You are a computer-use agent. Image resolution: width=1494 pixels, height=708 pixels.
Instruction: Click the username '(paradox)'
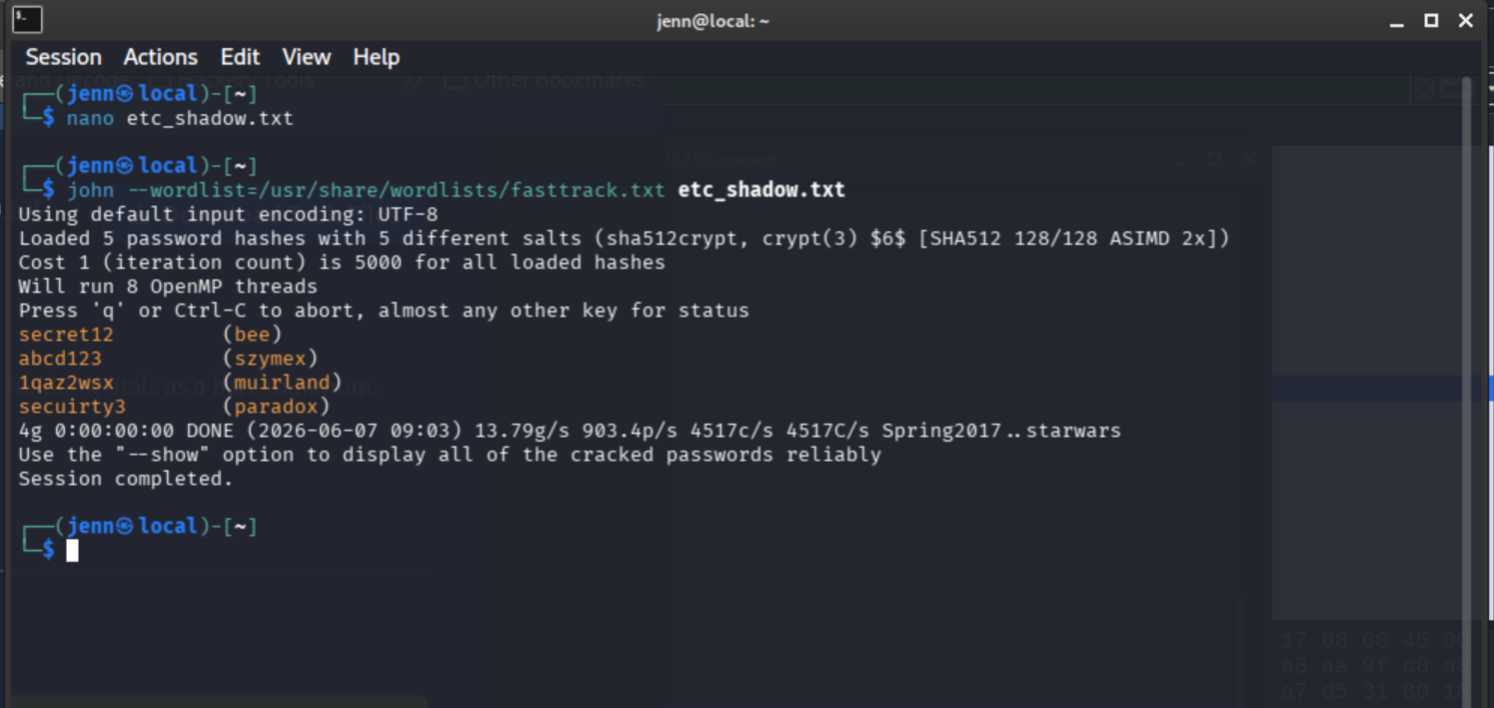[276, 407]
